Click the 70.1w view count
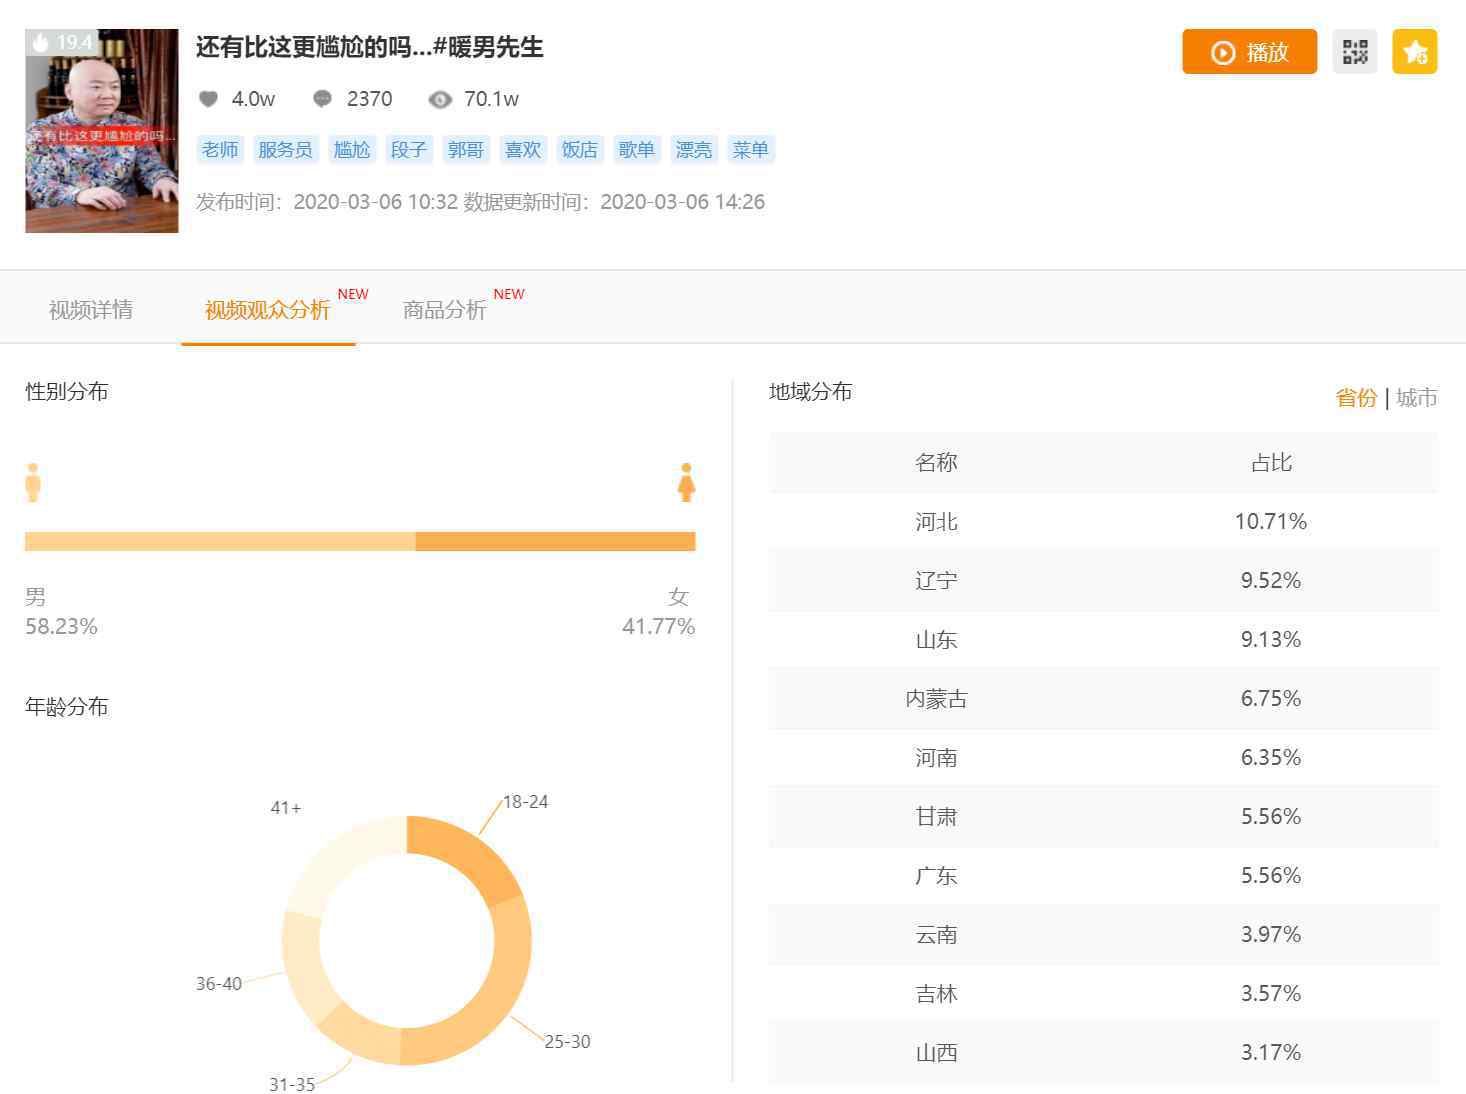Screen dimensions: 1466x1094 click(x=491, y=99)
